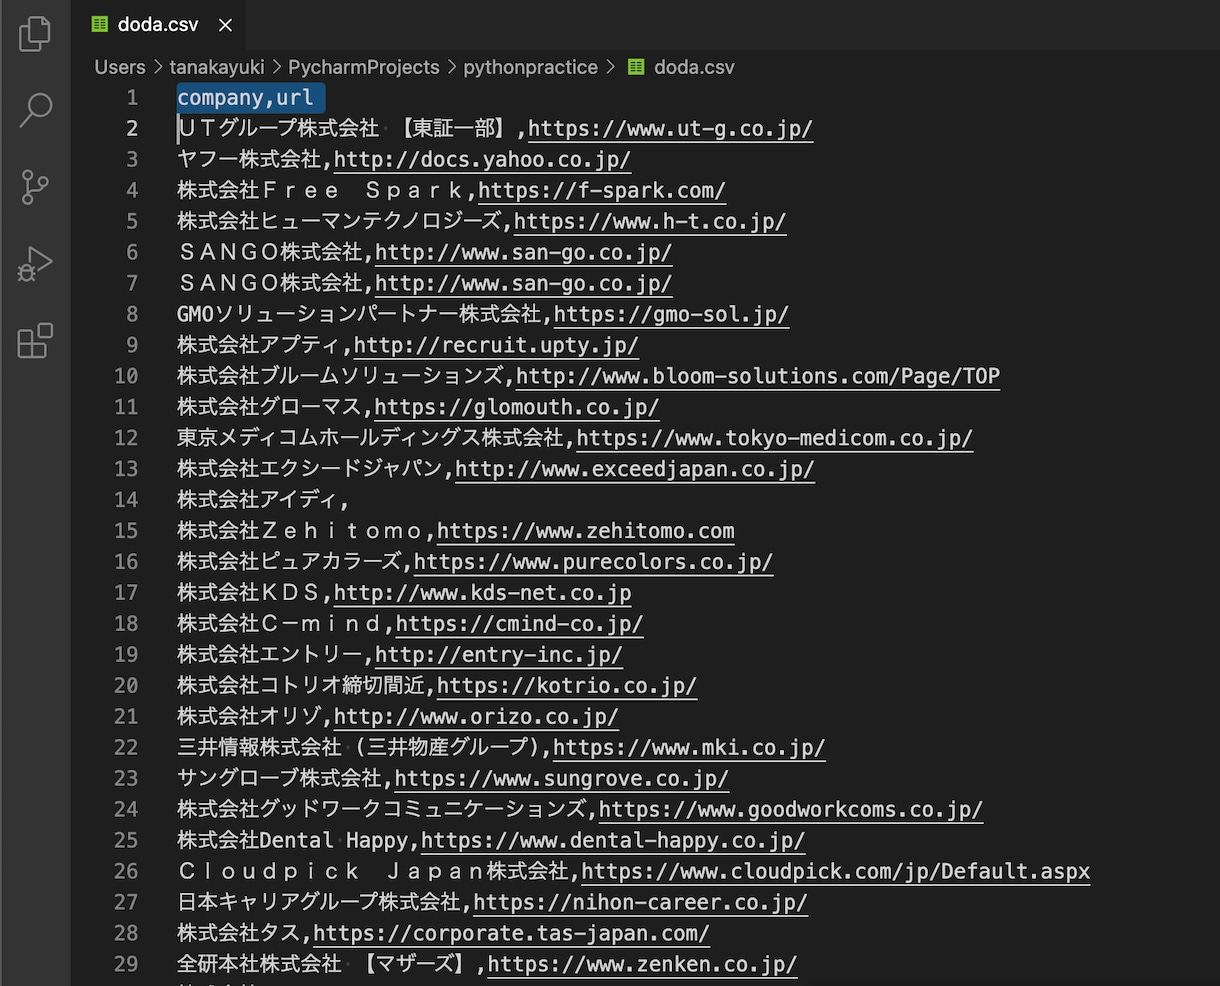This screenshot has width=1220, height=986.
Task: Follow the https://glomouth.co.jp/ link
Action: pos(517,407)
